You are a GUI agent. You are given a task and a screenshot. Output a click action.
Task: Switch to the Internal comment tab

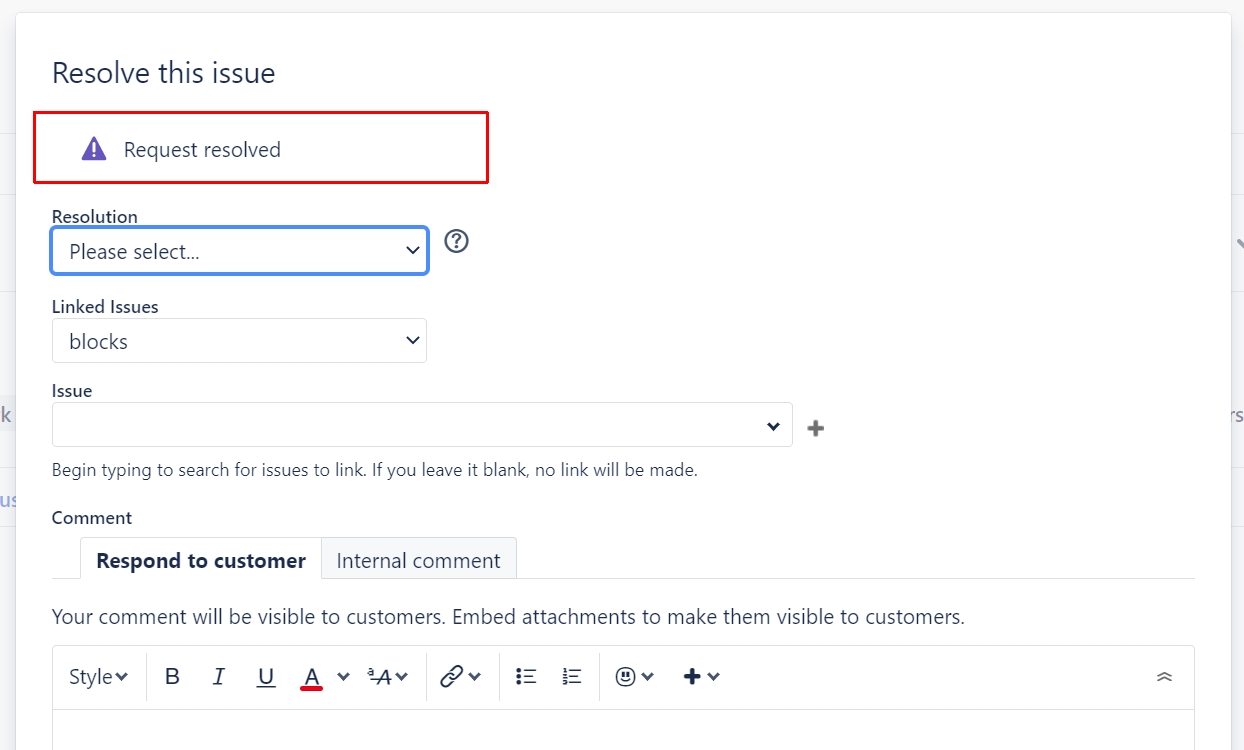418,560
